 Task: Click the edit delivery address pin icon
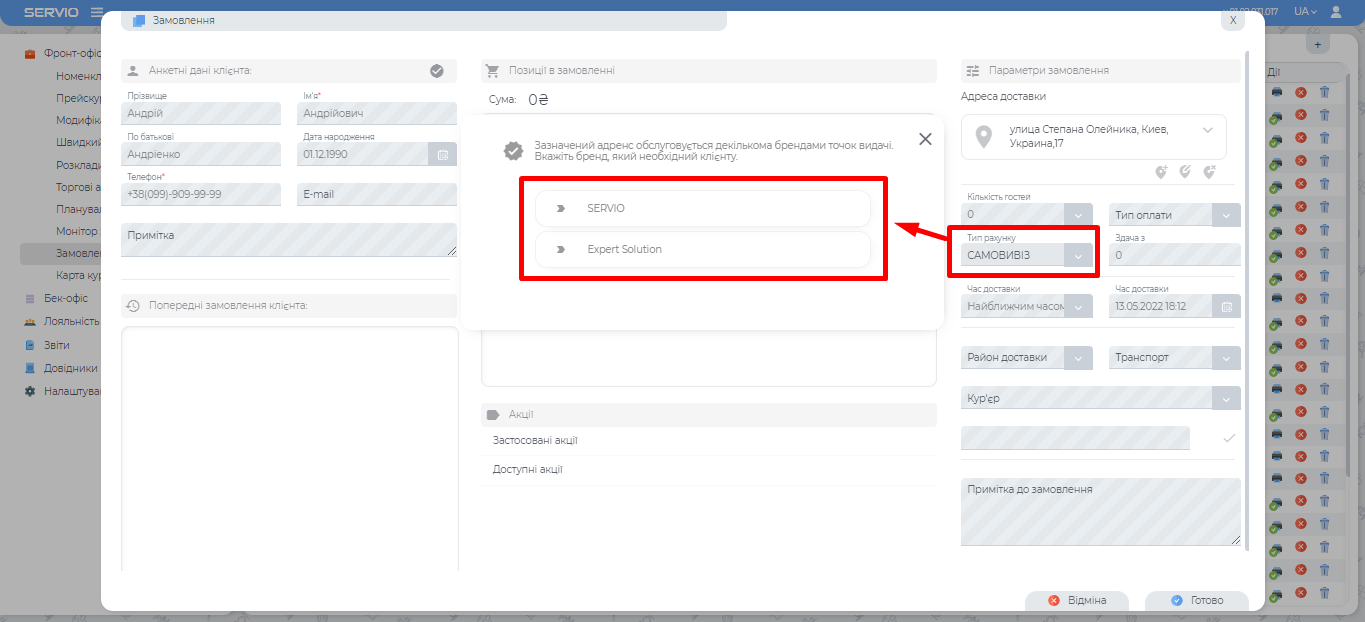[1185, 172]
